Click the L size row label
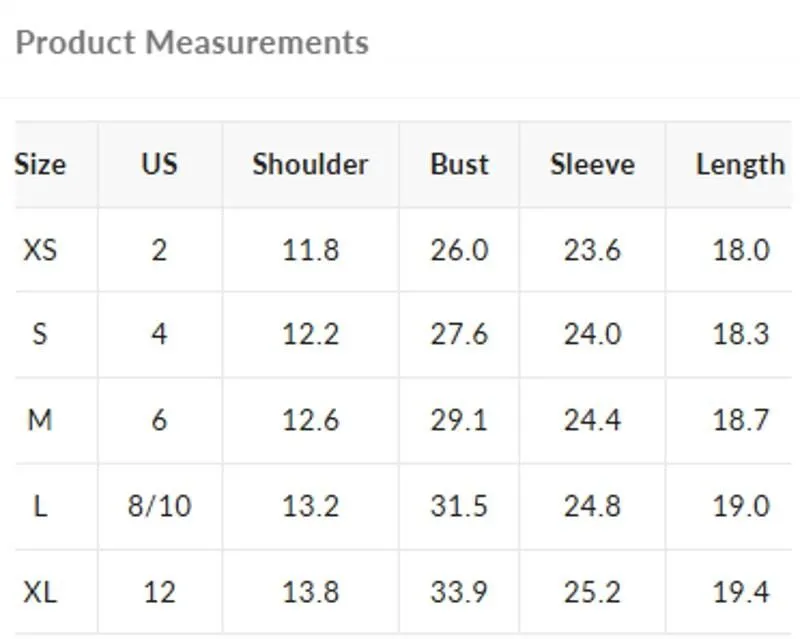Image resolution: width=800 pixels, height=639 pixels. [40, 506]
